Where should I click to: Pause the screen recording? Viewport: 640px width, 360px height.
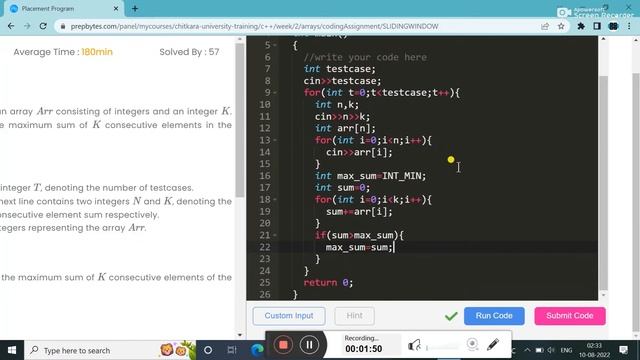(309, 345)
